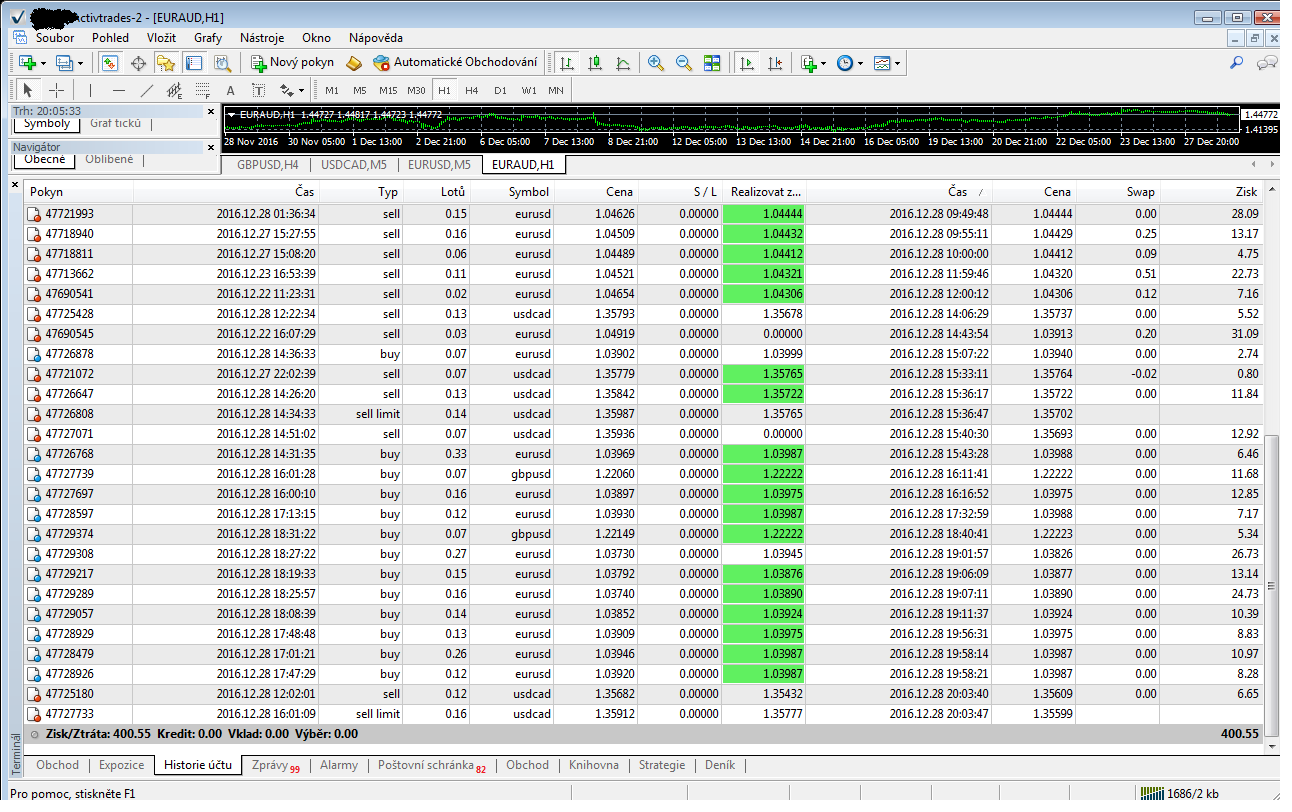
Task: Click the zoom in magnifier icon
Action: [x=656, y=63]
